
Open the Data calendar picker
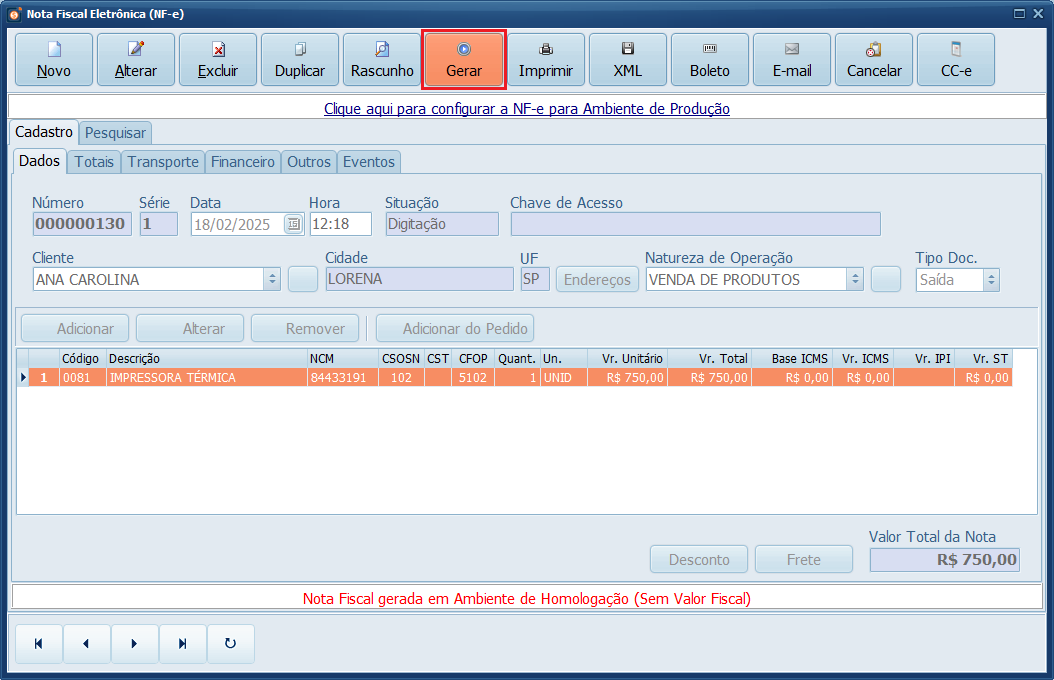(293, 224)
